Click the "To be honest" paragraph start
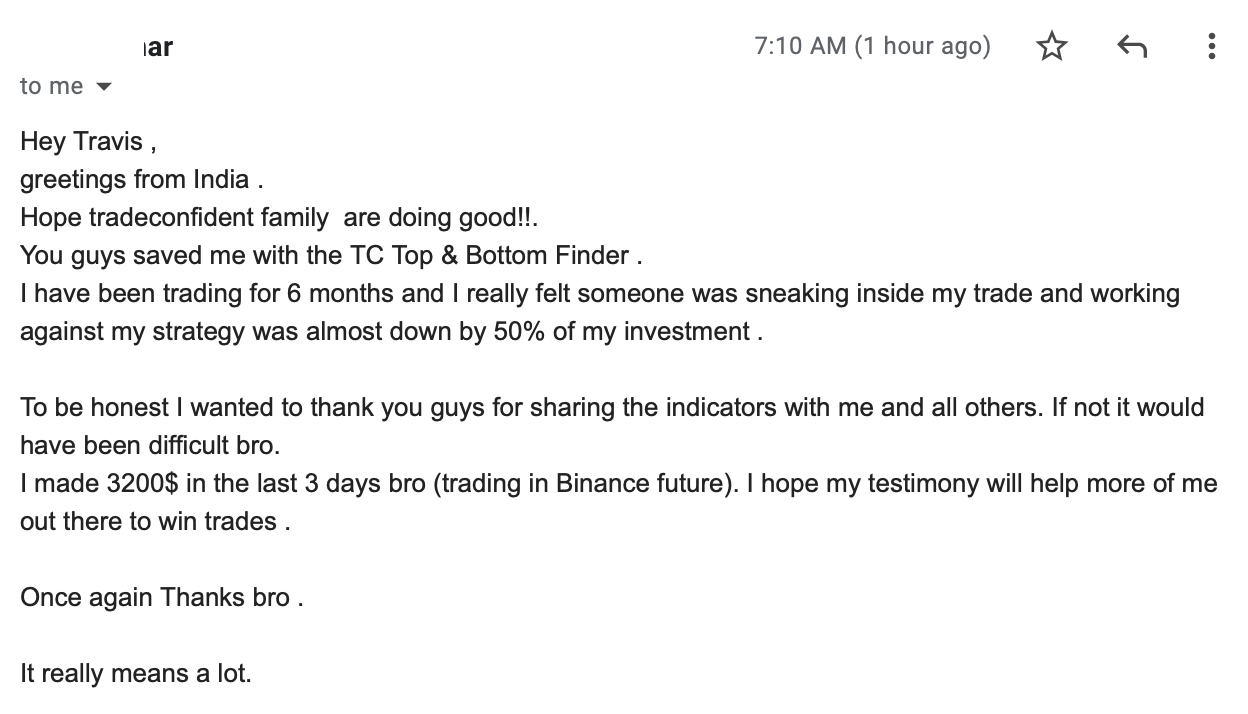This screenshot has width=1248, height=714. 86,407
